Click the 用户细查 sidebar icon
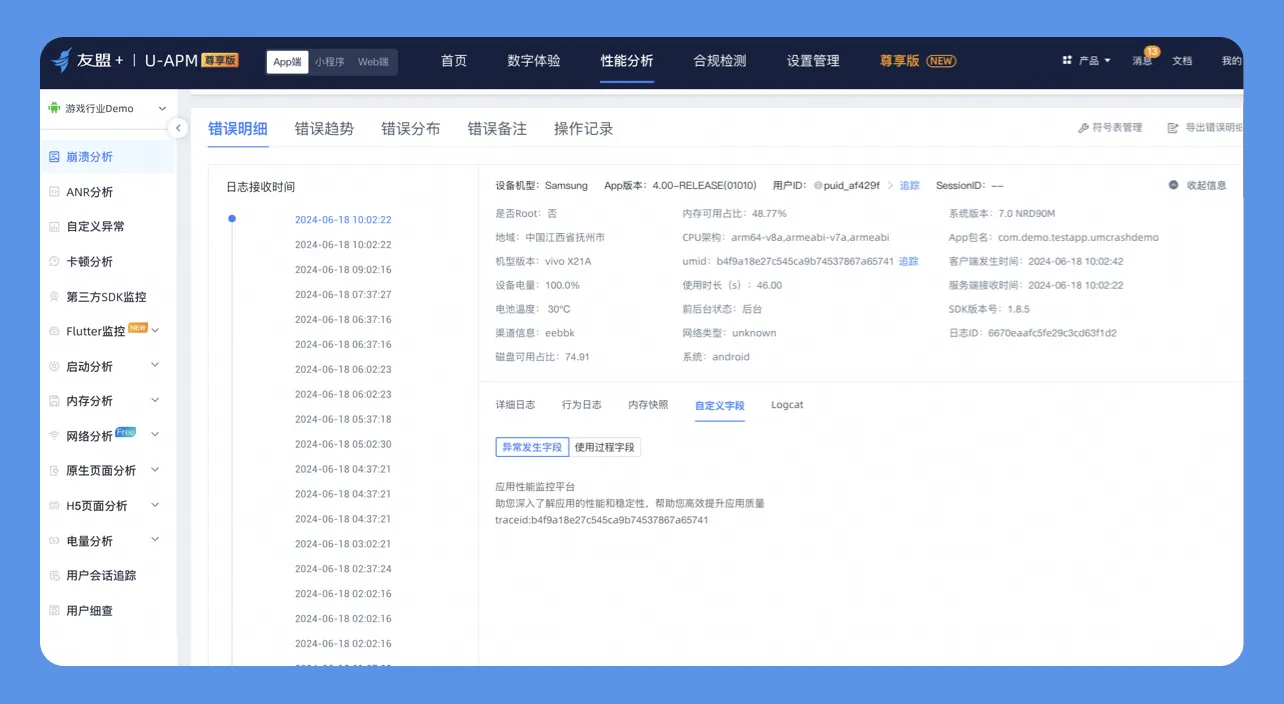Image resolution: width=1284 pixels, height=704 pixels. (54, 610)
